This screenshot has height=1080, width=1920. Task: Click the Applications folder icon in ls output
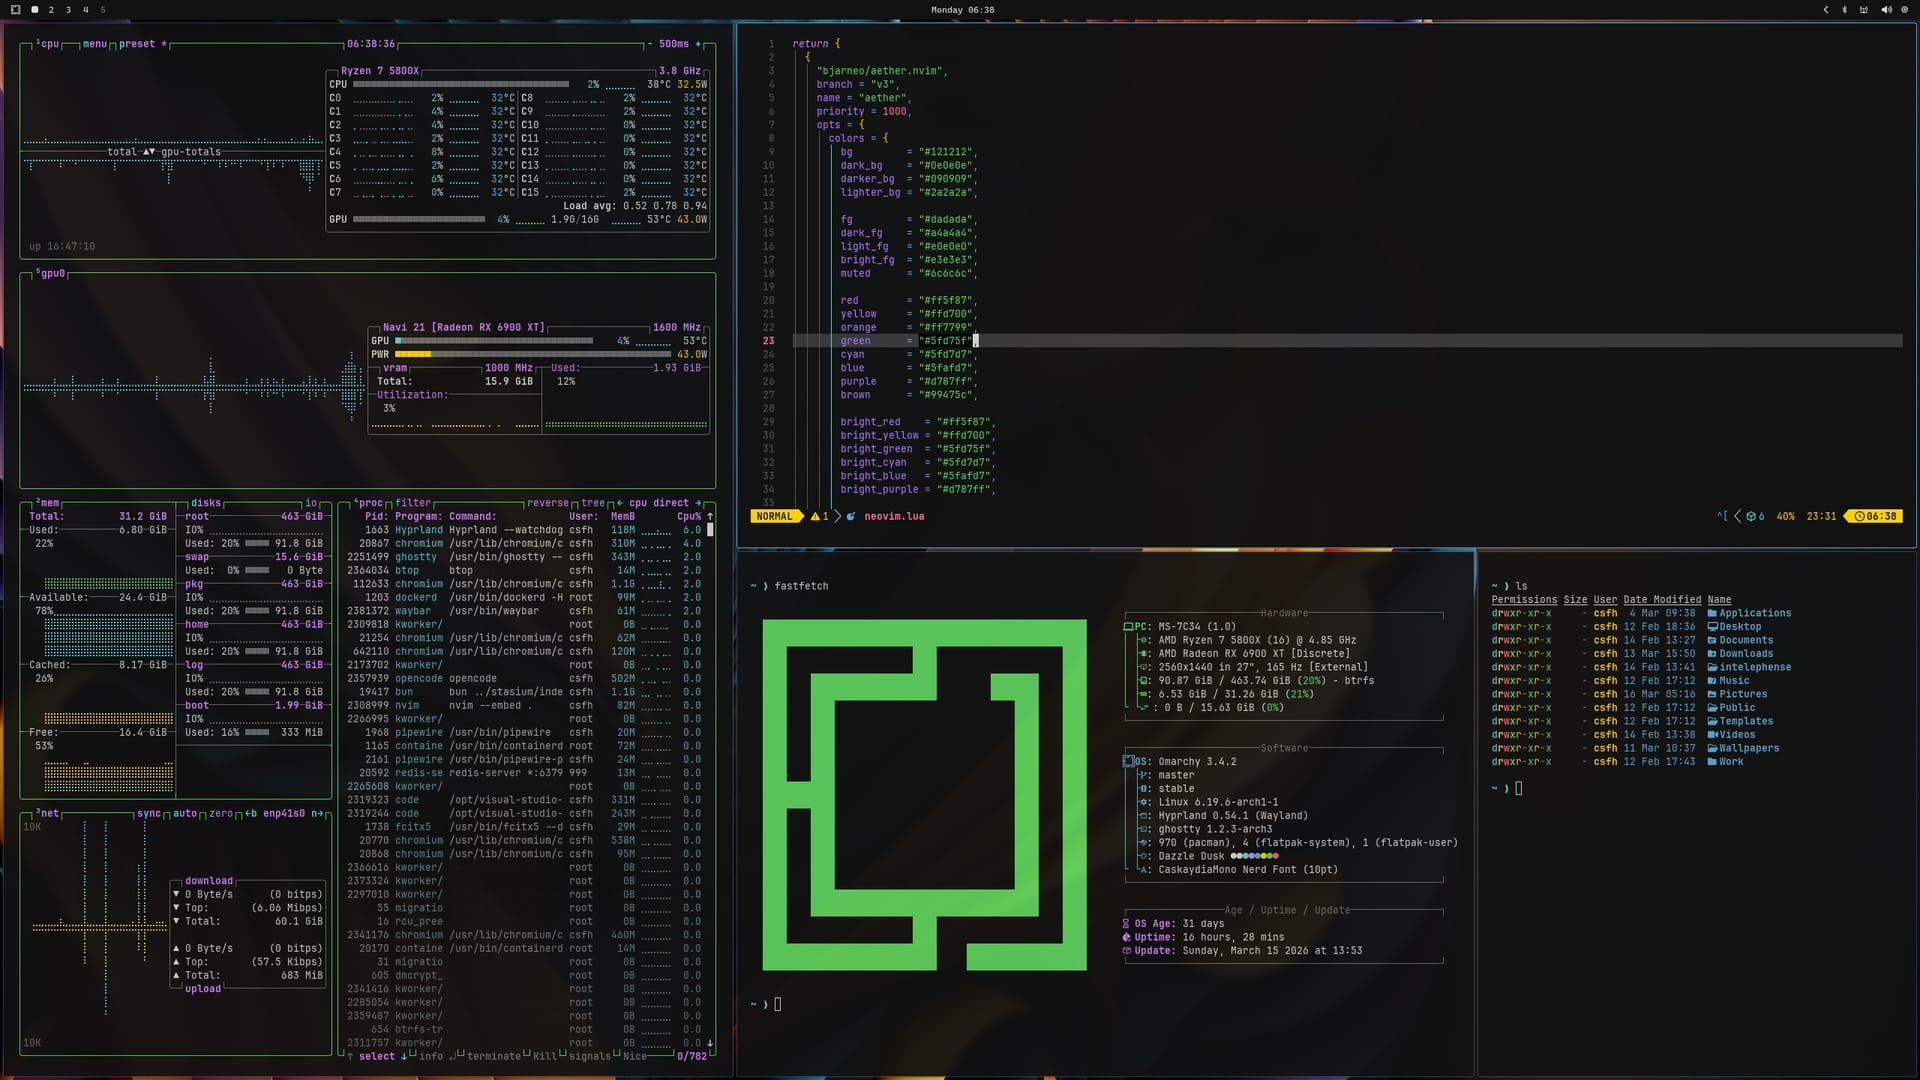(1712, 613)
